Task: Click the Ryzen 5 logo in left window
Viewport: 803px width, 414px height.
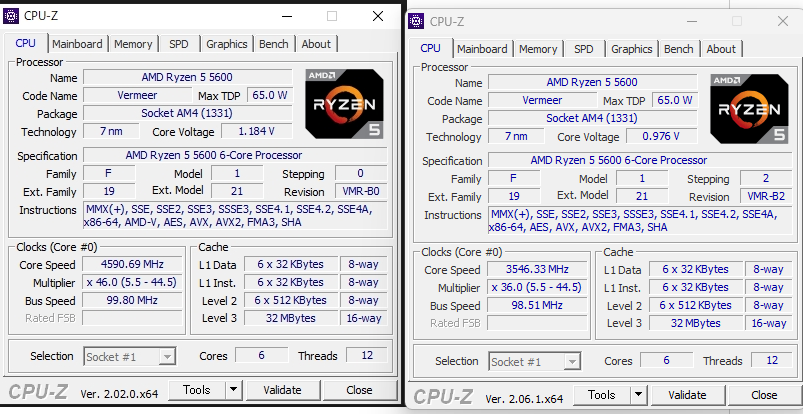Action: [x=345, y=104]
